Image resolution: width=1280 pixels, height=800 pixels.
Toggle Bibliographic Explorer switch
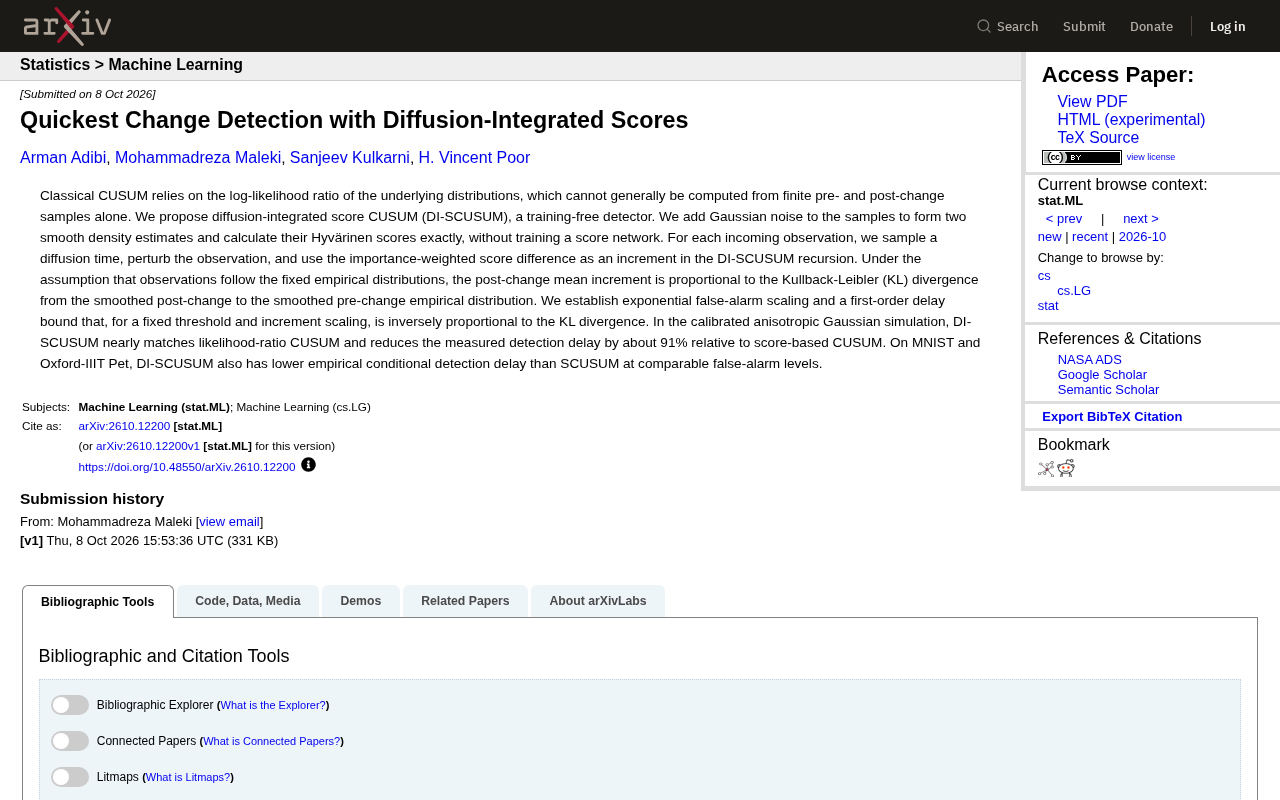point(70,705)
